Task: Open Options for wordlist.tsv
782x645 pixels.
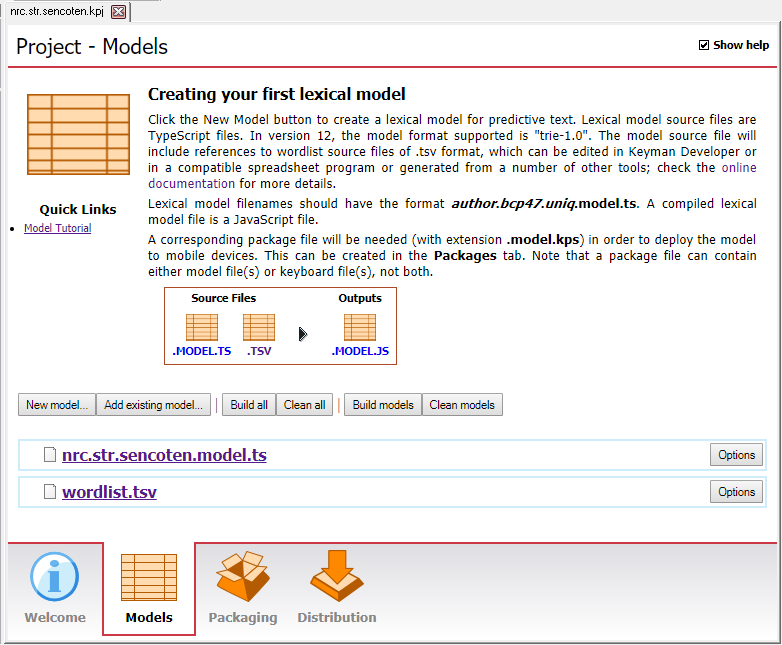Action: point(736,491)
